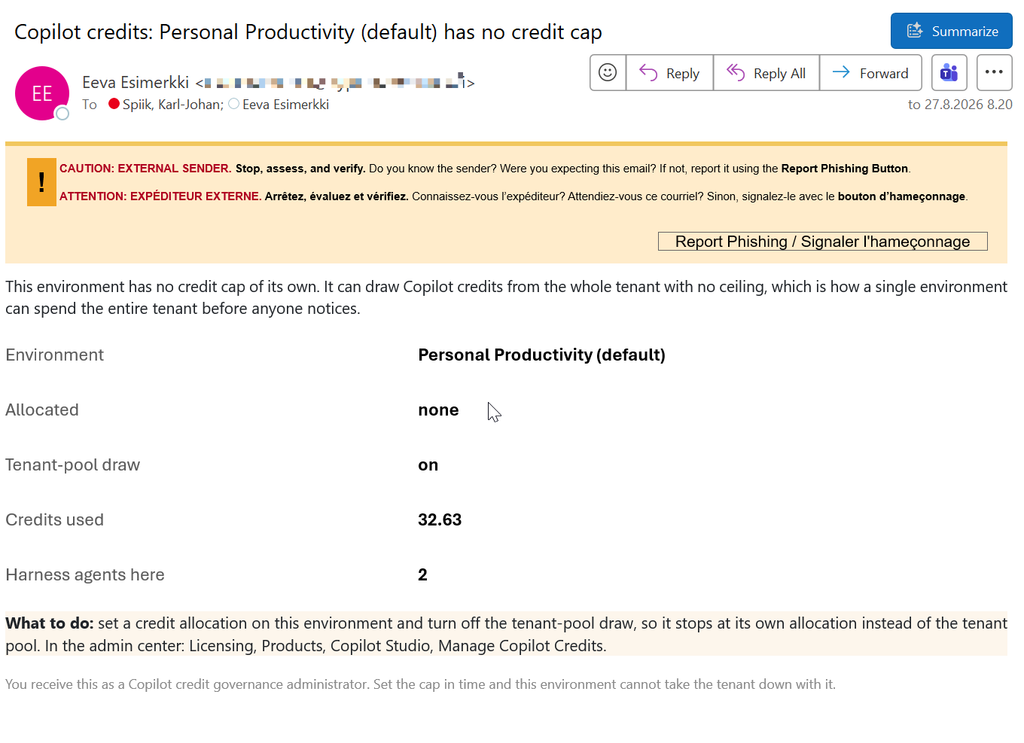Click the email subject title
1024x743 pixels.
click(x=308, y=32)
